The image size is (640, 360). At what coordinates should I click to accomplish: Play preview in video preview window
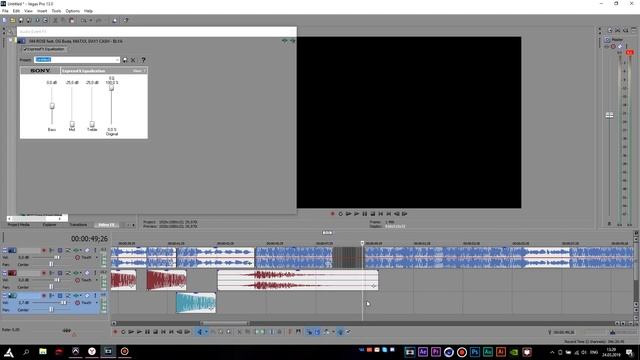pyautogui.click(x=356, y=213)
